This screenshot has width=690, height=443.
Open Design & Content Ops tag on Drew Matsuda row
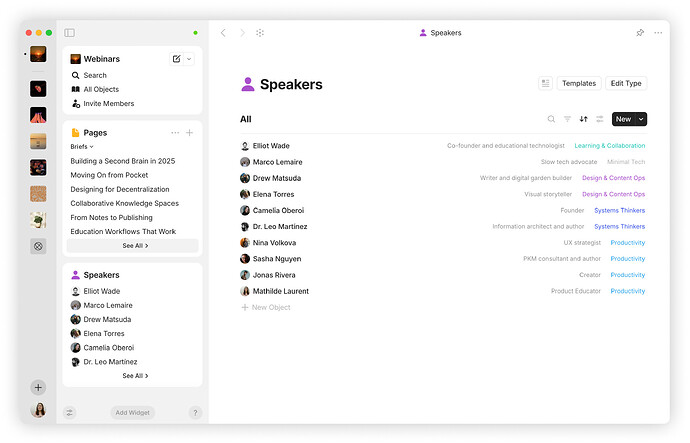pyautogui.click(x=613, y=178)
